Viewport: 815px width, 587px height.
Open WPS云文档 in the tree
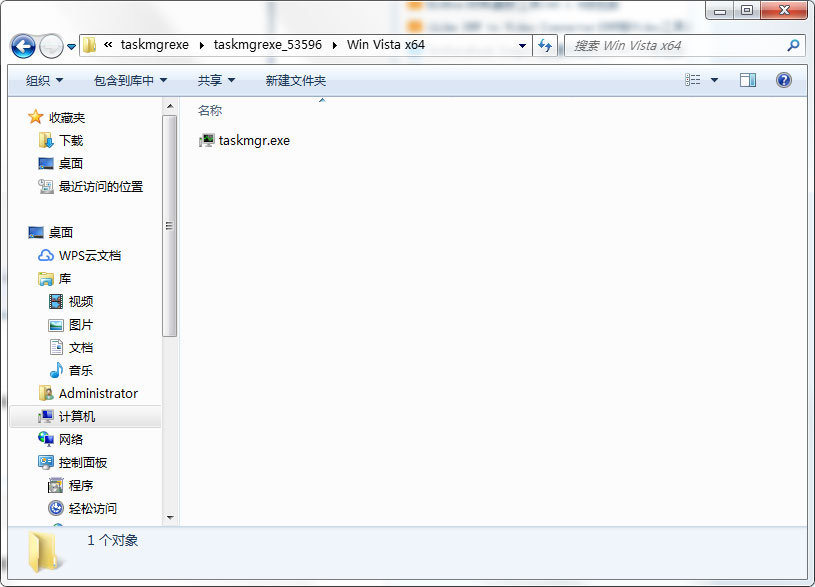pyautogui.click(x=90, y=256)
